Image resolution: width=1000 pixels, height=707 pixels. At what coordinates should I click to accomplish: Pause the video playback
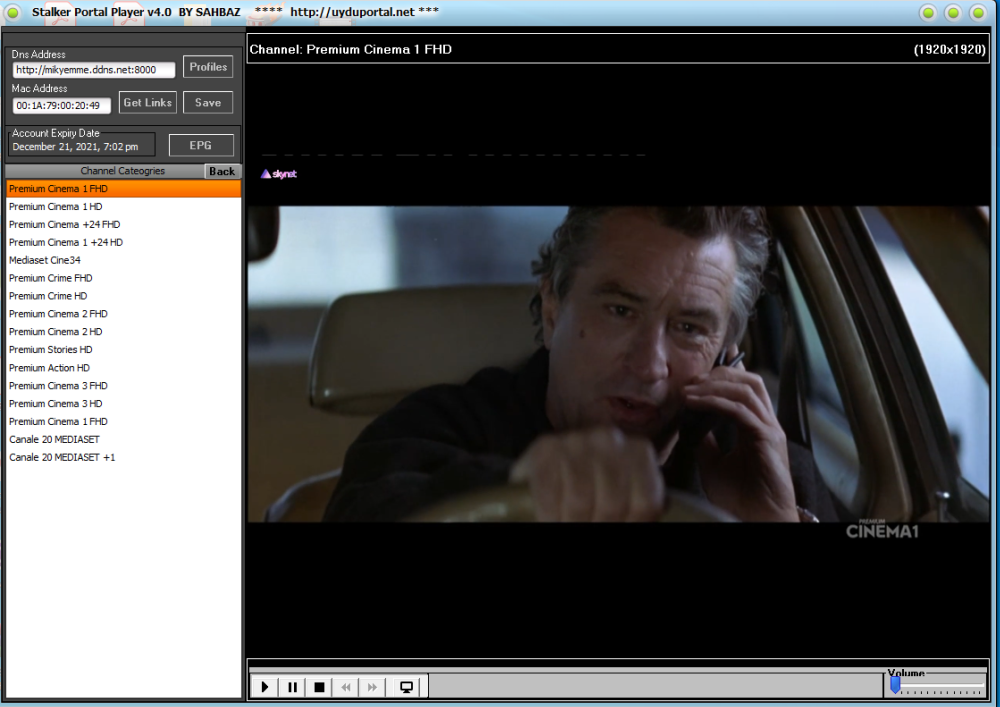(292, 687)
